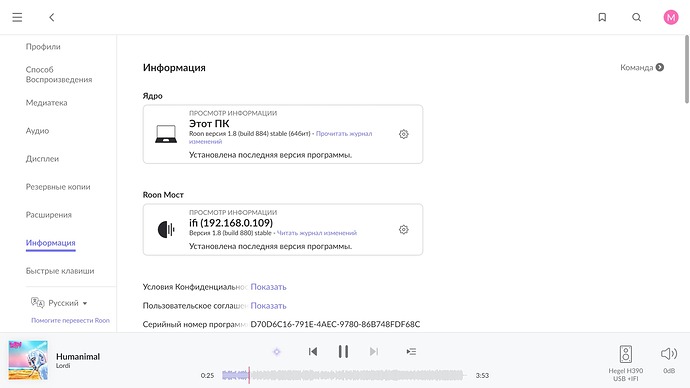Open the volume speaker icon
Viewport: 690px width, 388px height.
pos(669,353)
